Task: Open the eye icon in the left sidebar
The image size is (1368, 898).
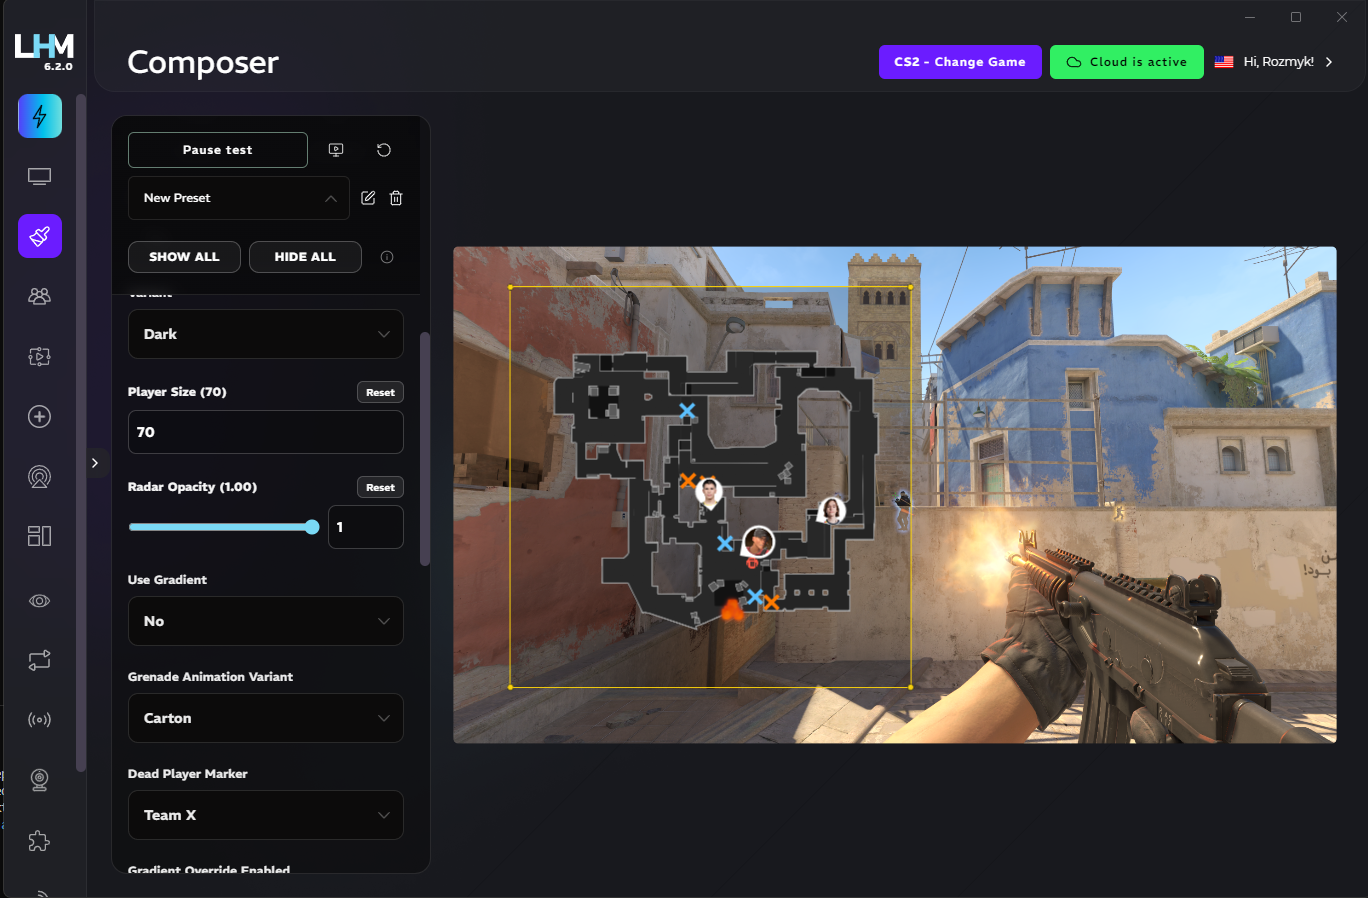Action: (x=40, y=600)
